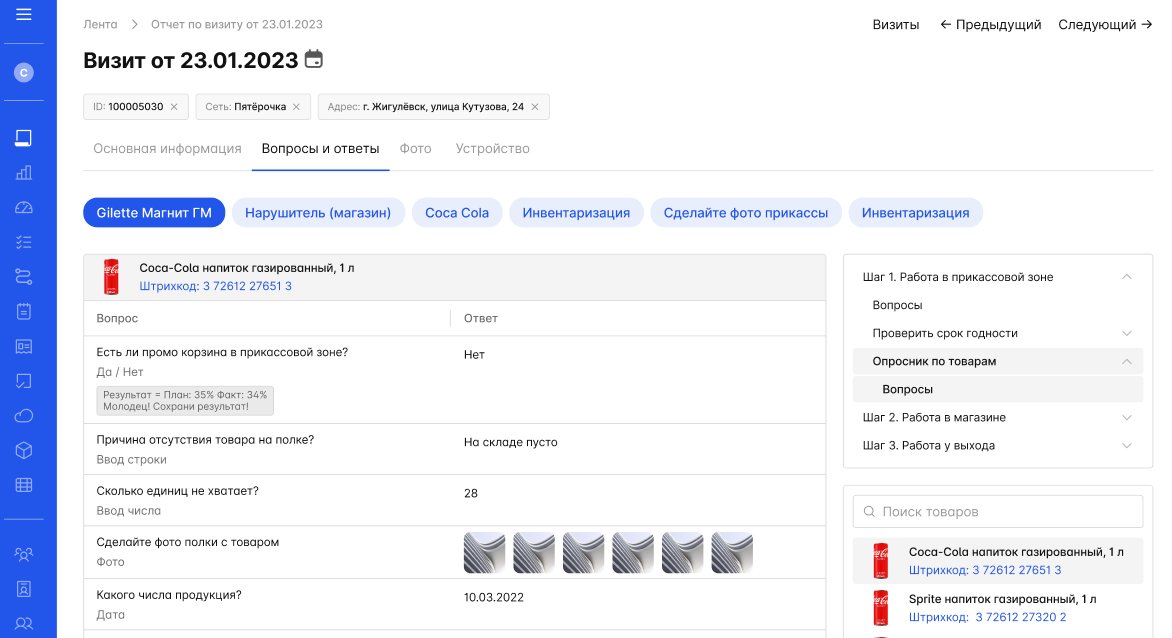This screenshot has height=638, width=1172.
Task: Open the Визиты link at top
Action: pyautogui.click(x=895, y=25)
